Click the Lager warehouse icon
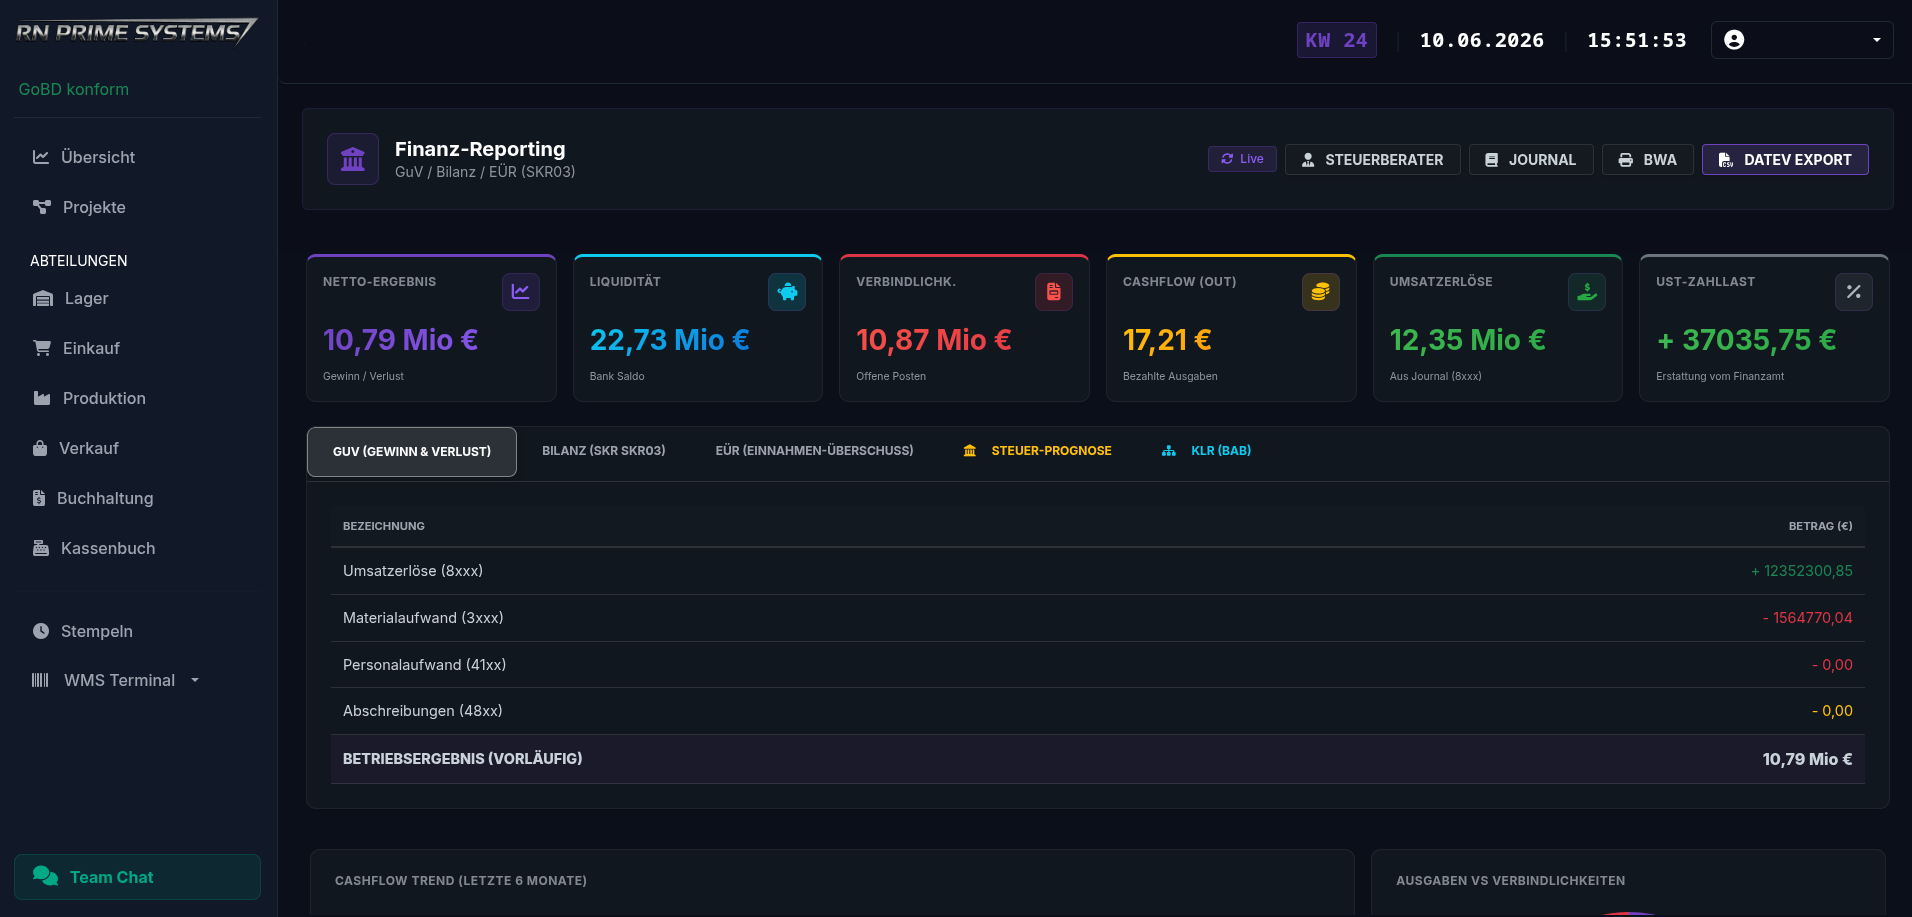The width and height of the screenshot is (1912, 917). pos(43,298)
